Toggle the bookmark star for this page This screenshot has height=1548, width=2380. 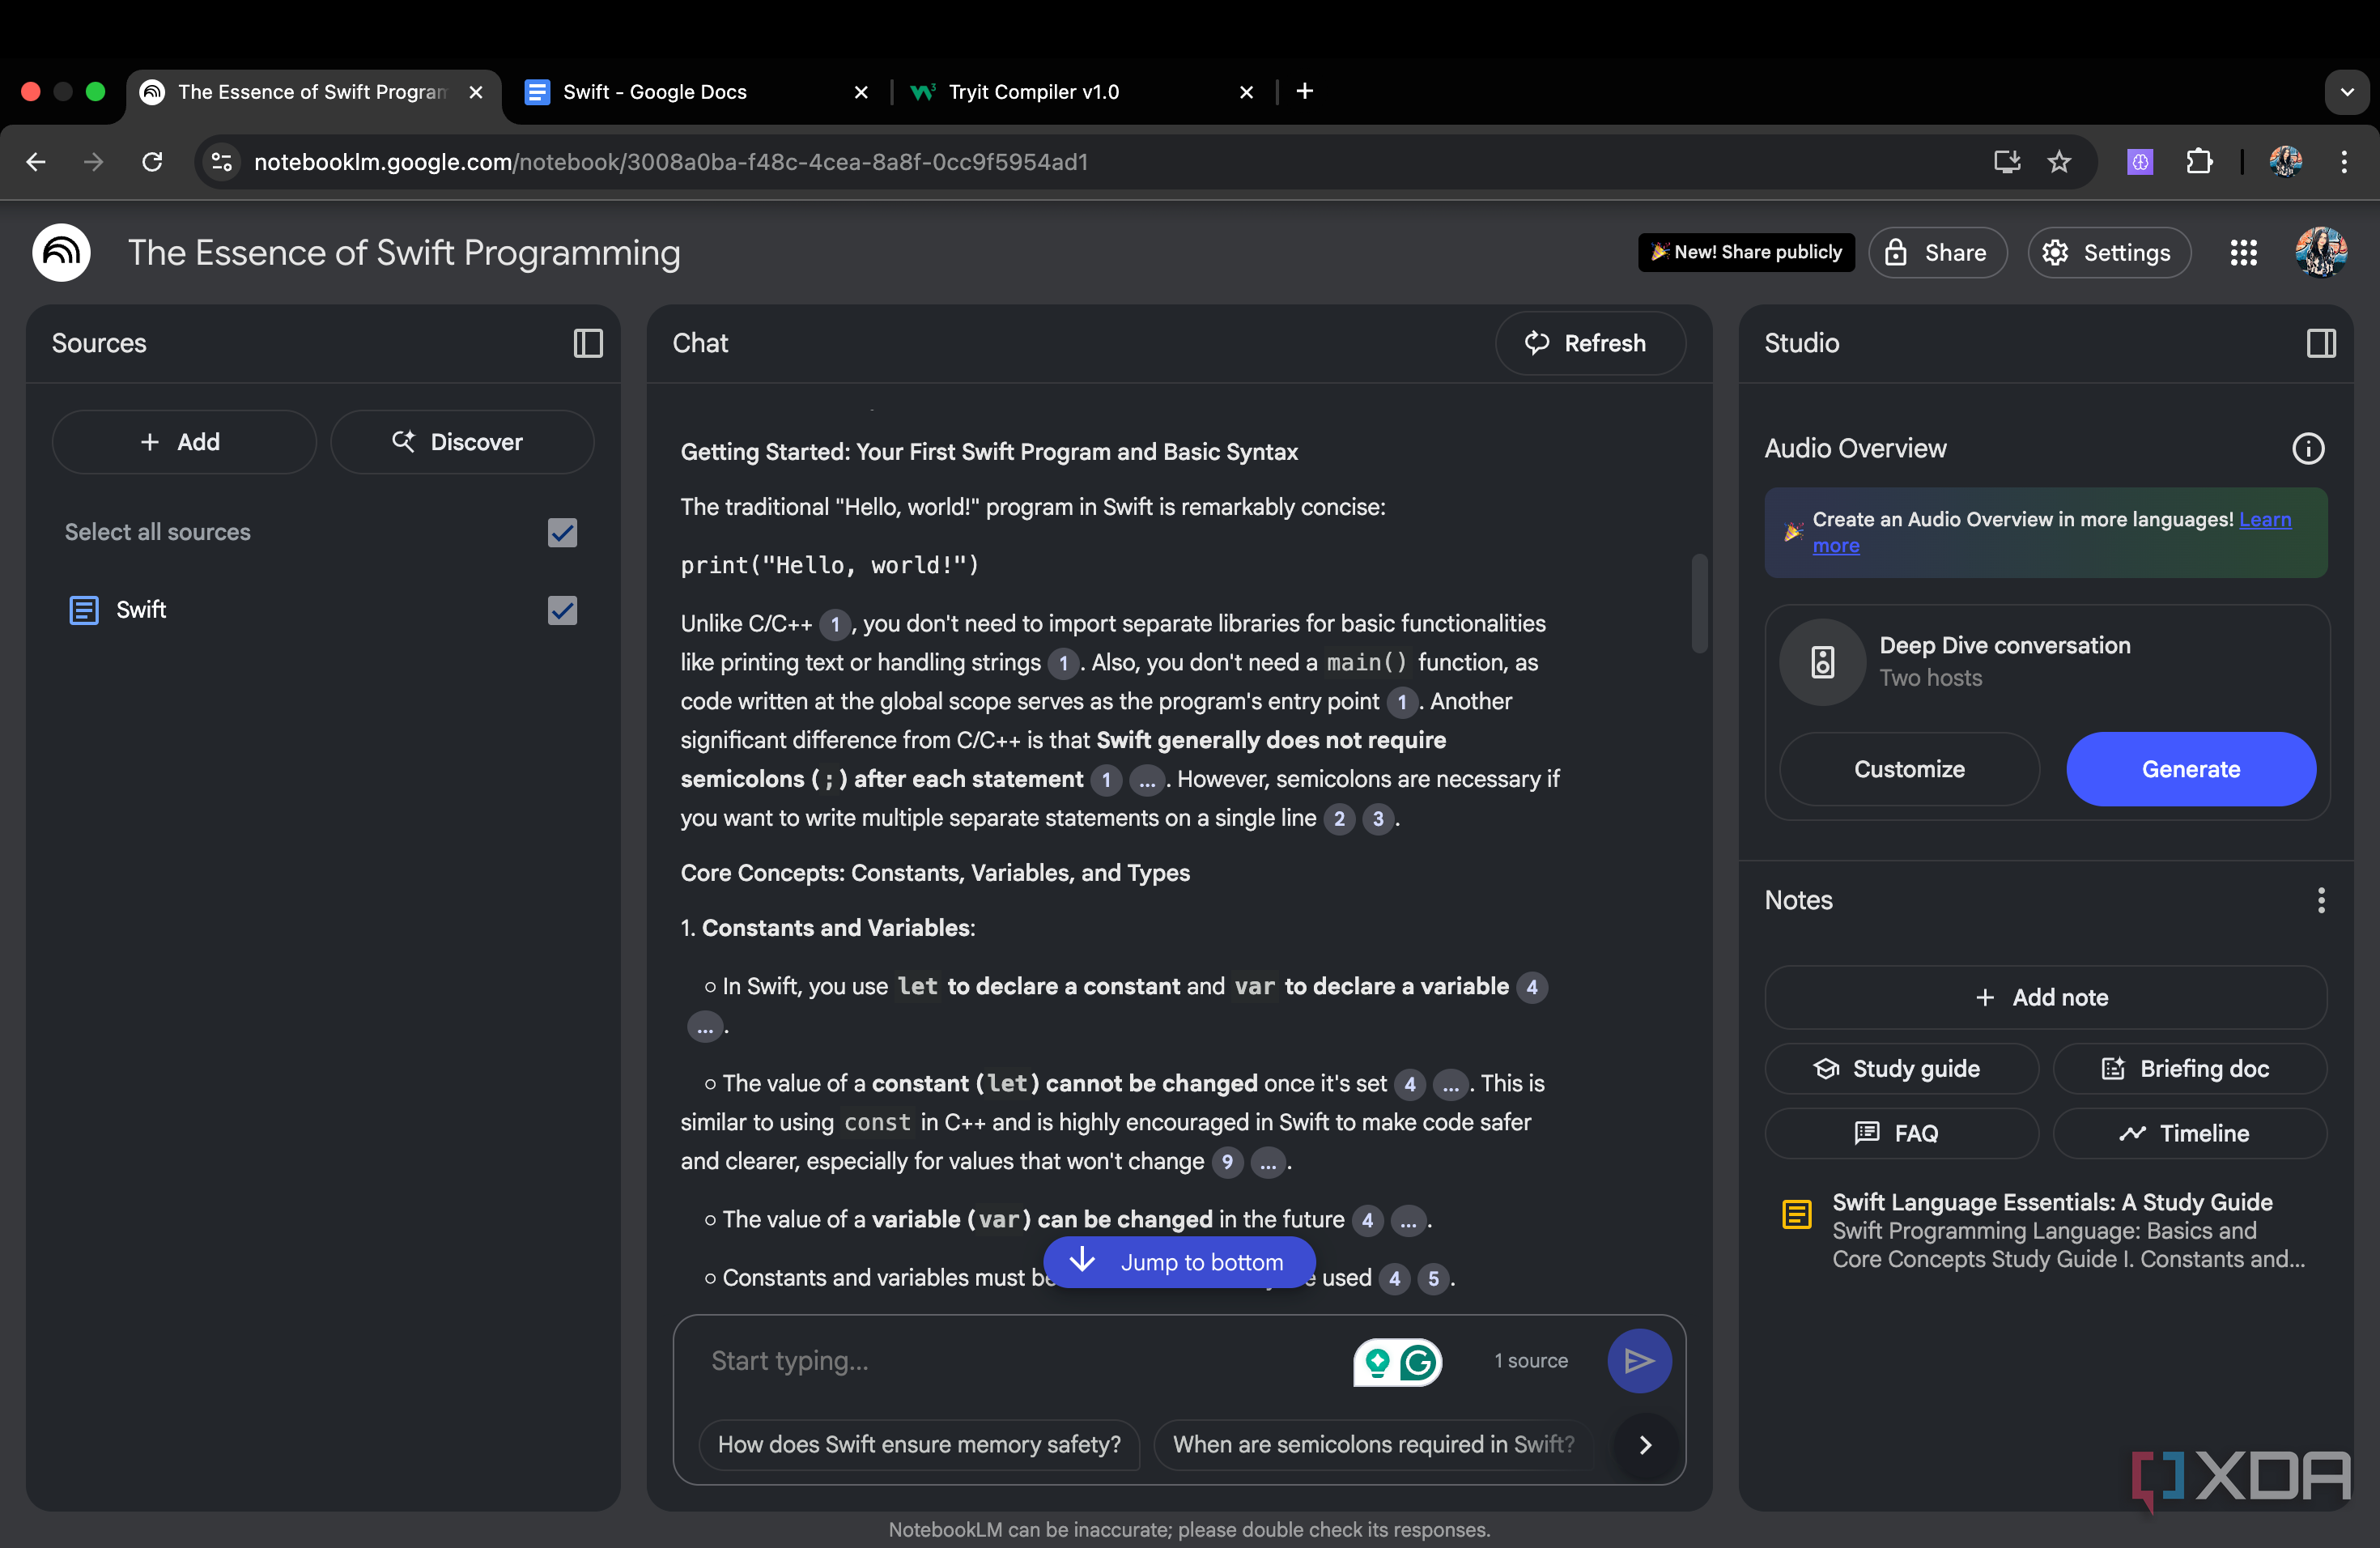(x=2061, y=161)
